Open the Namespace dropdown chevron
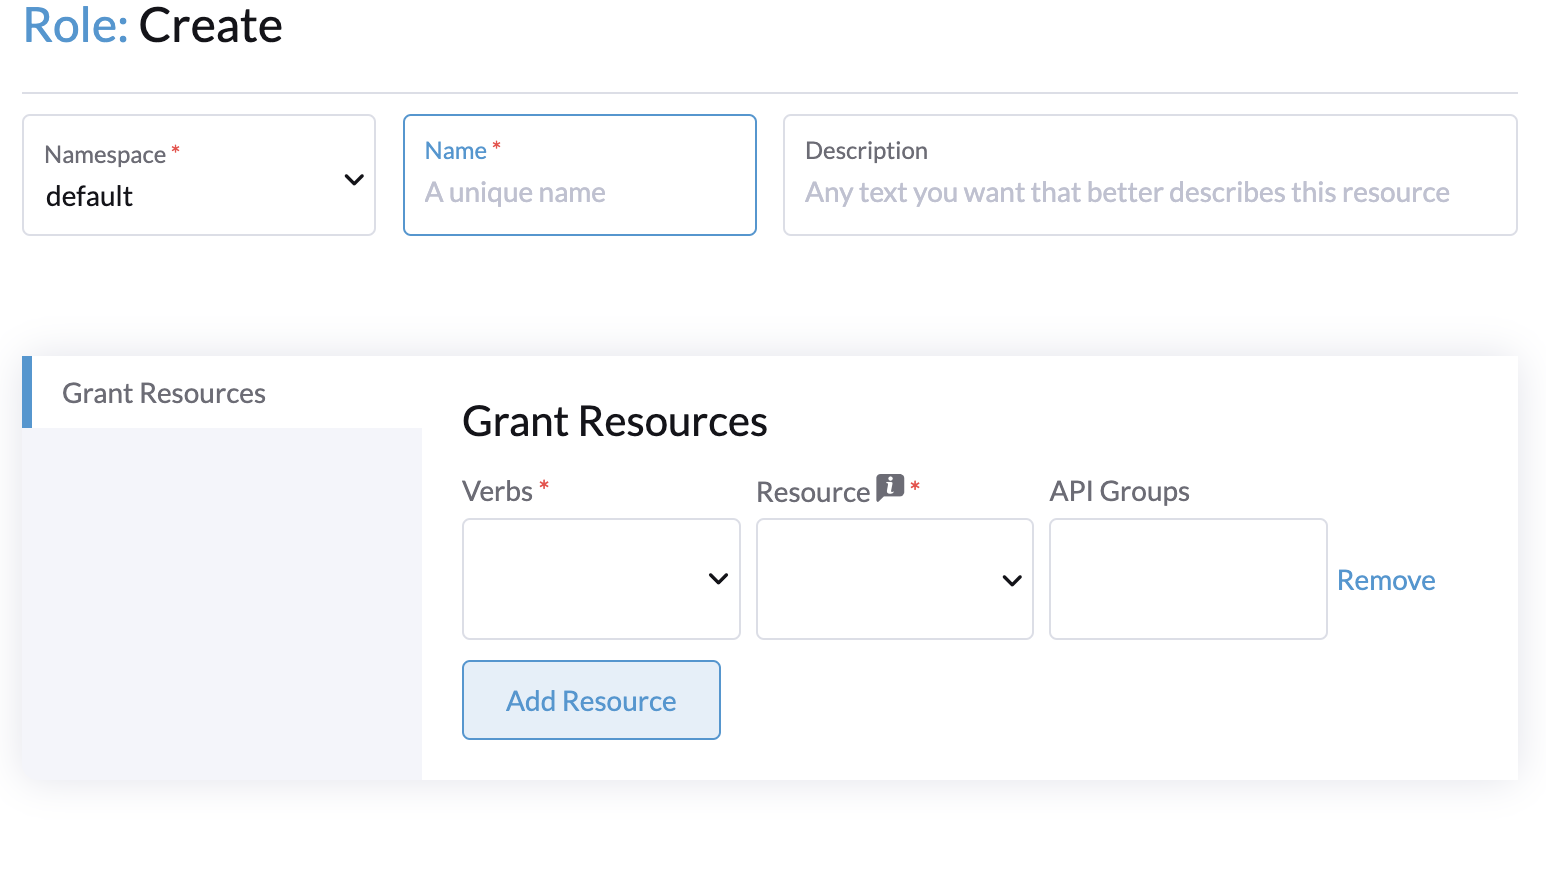 353,178
